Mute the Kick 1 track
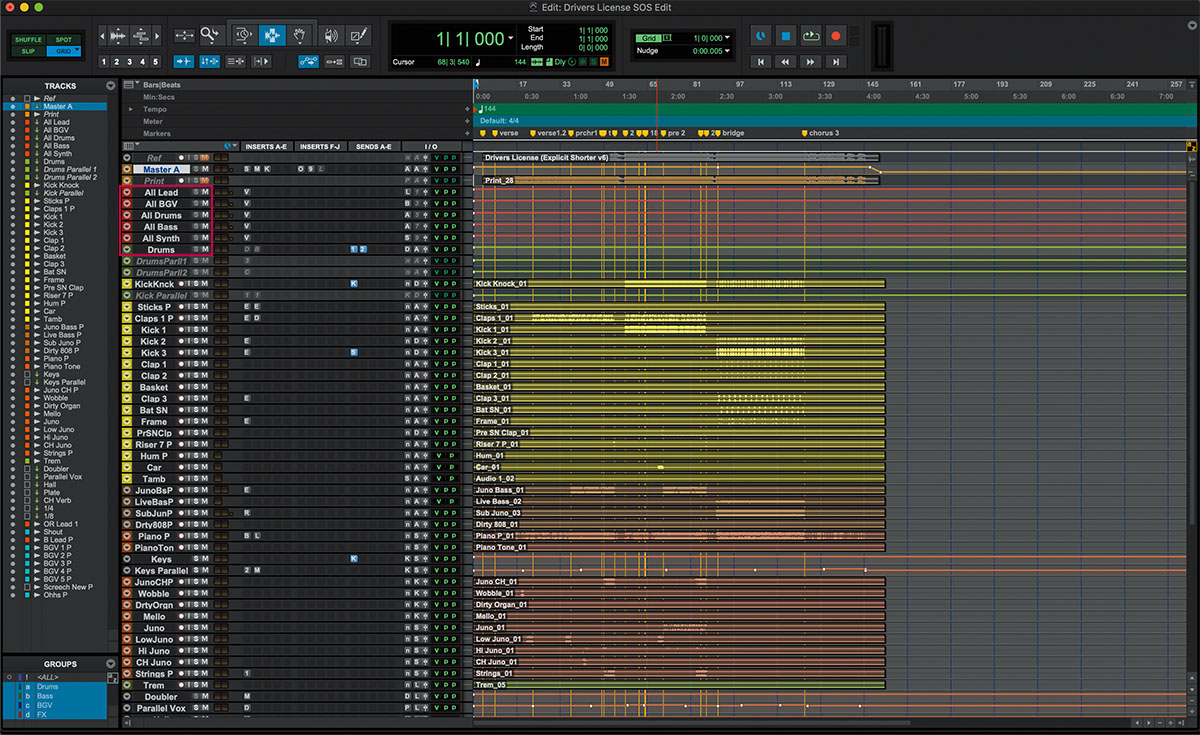 (205, 329)
